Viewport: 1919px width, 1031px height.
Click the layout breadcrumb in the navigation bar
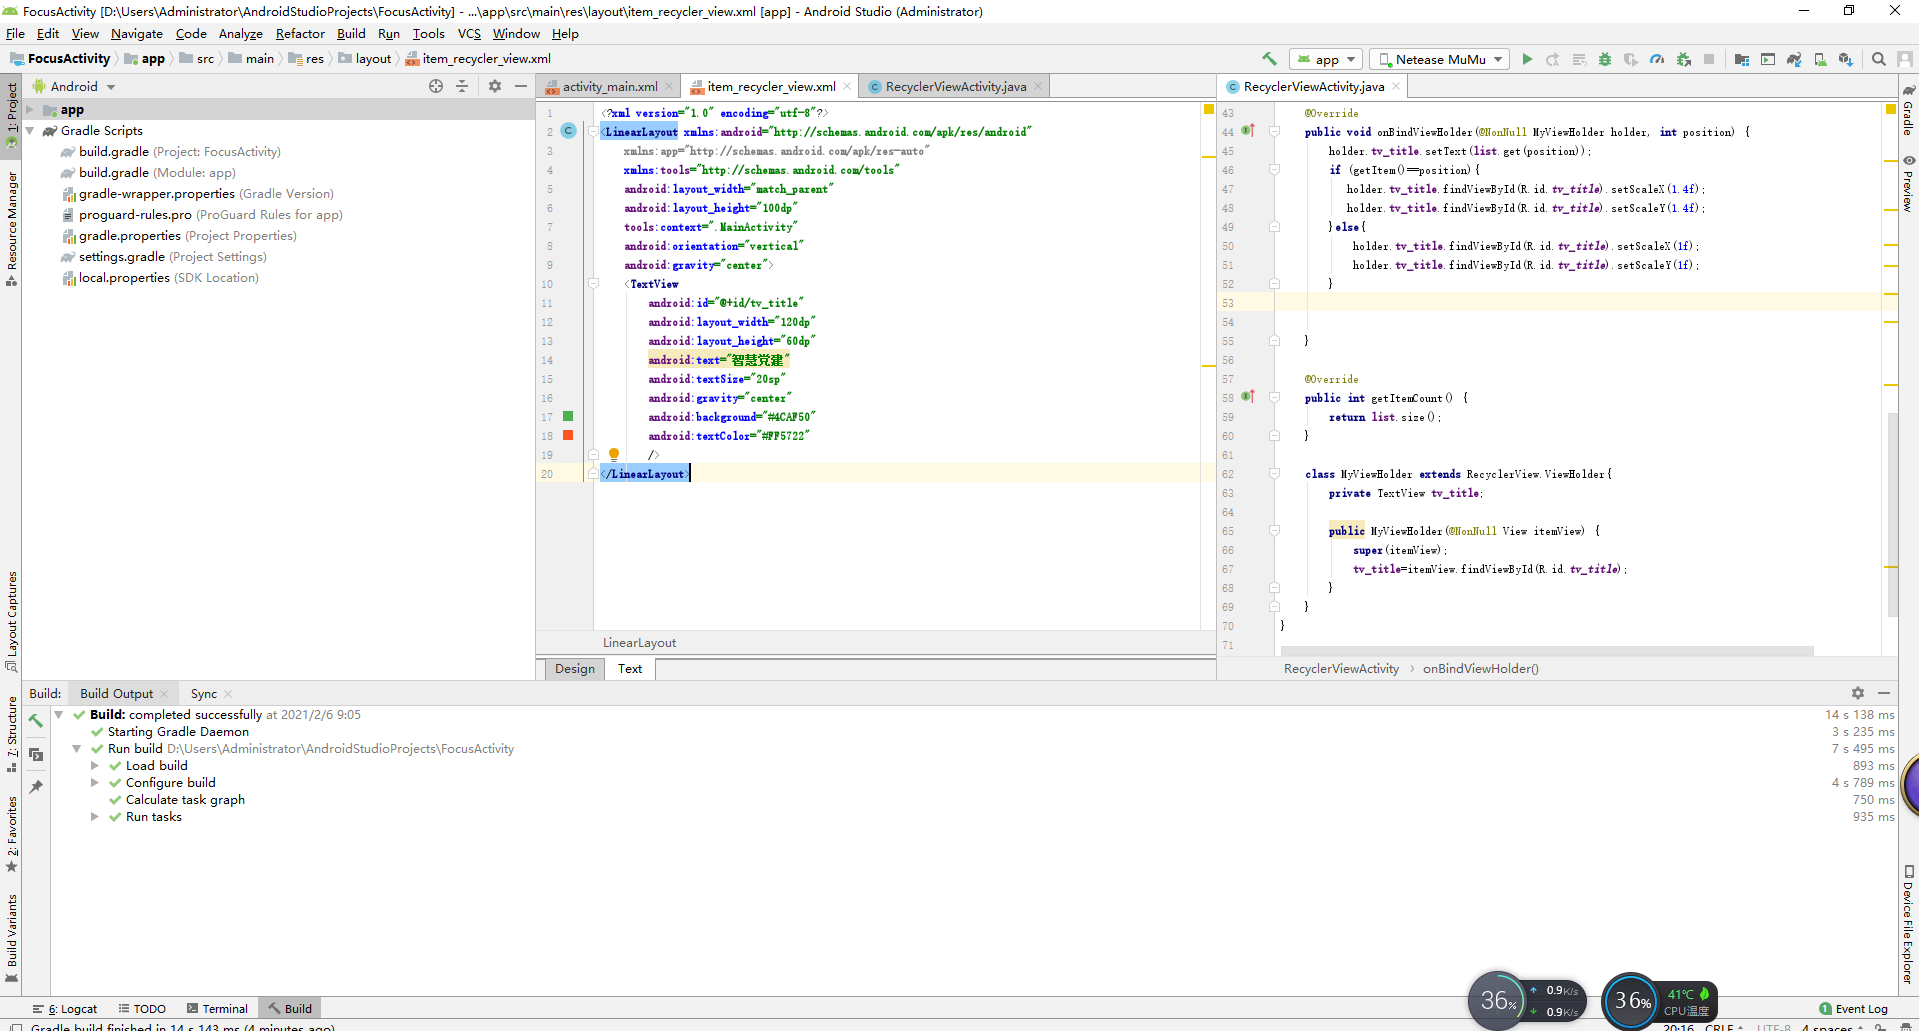(x=365, y=59)
